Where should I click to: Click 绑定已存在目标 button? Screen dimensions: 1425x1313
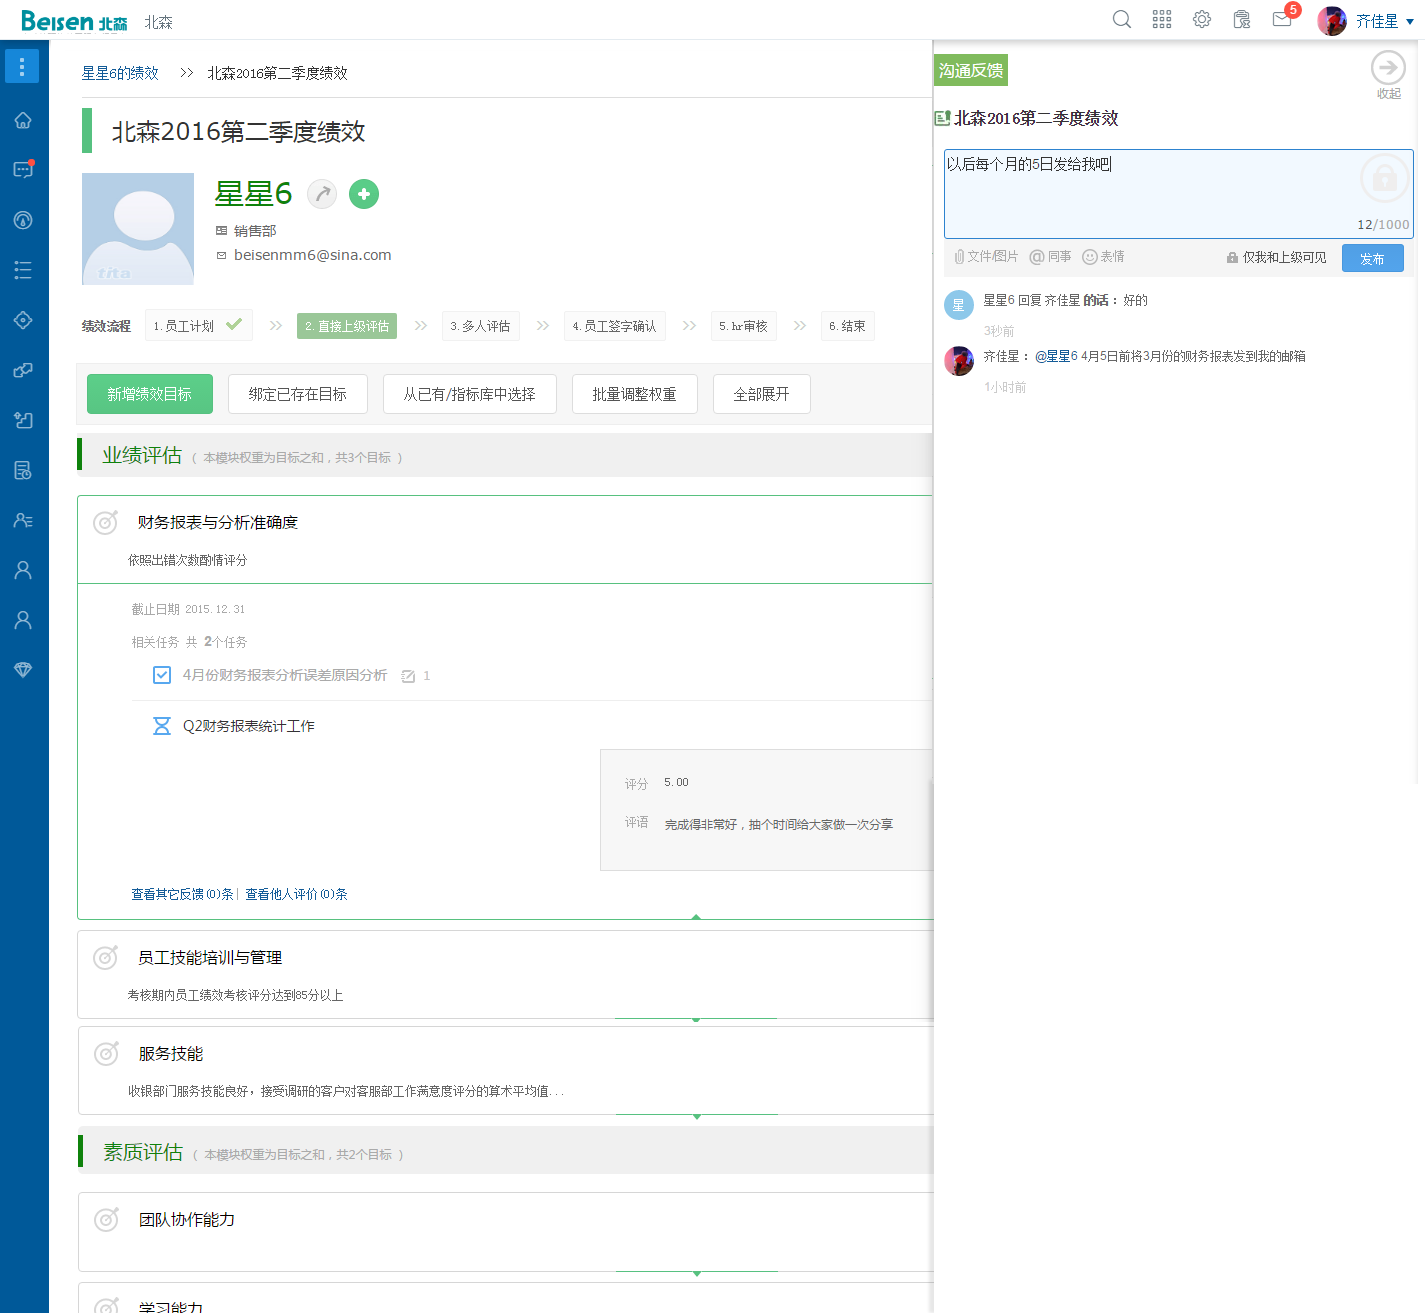coord(298,394)
